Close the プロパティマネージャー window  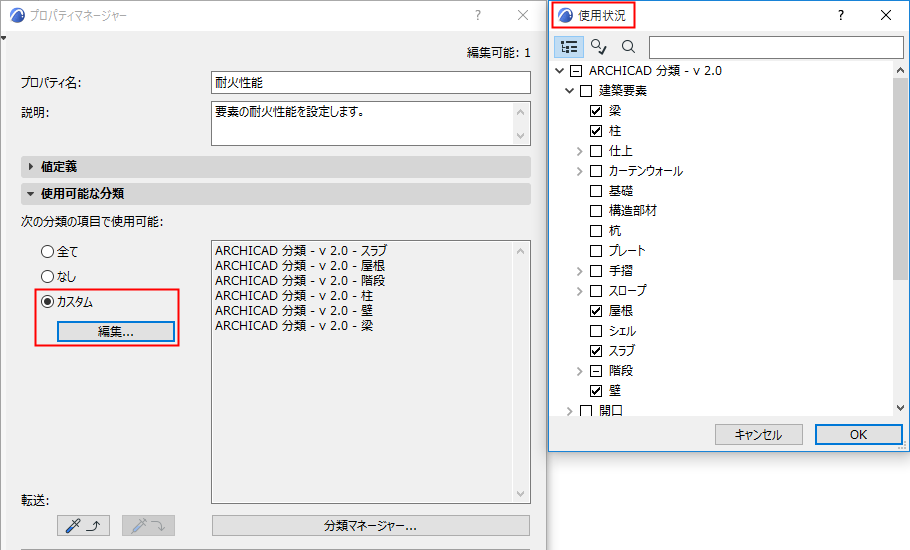click(x=523, y=16)
